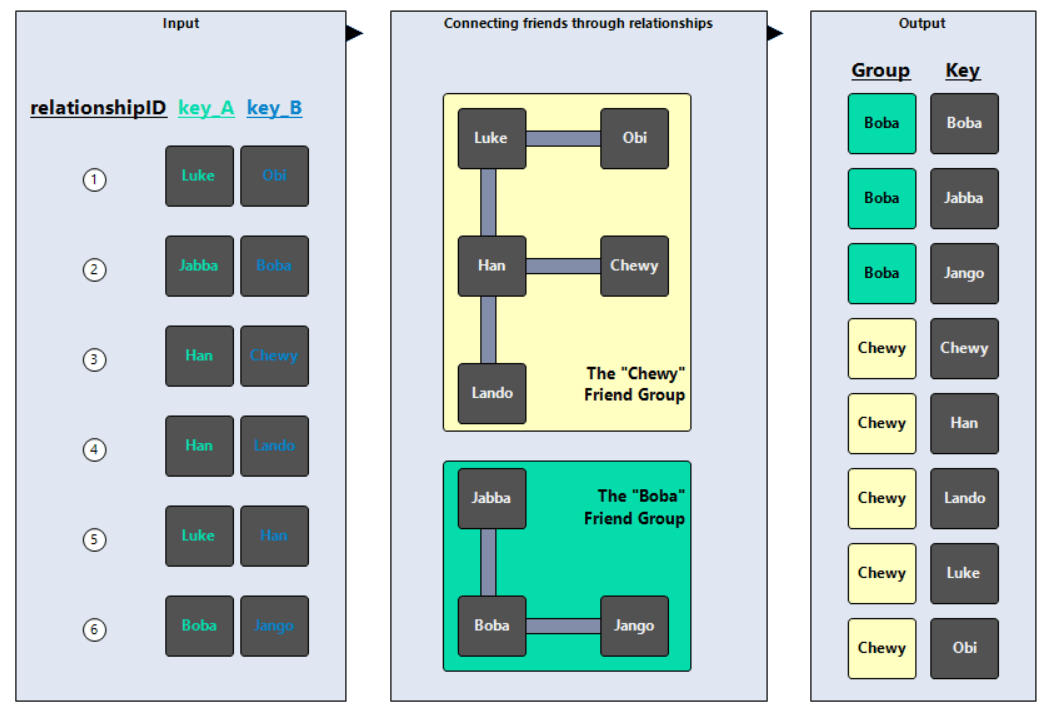Select the Chewy node in relationship 3

pyautogui.click(x=274, y=356)
